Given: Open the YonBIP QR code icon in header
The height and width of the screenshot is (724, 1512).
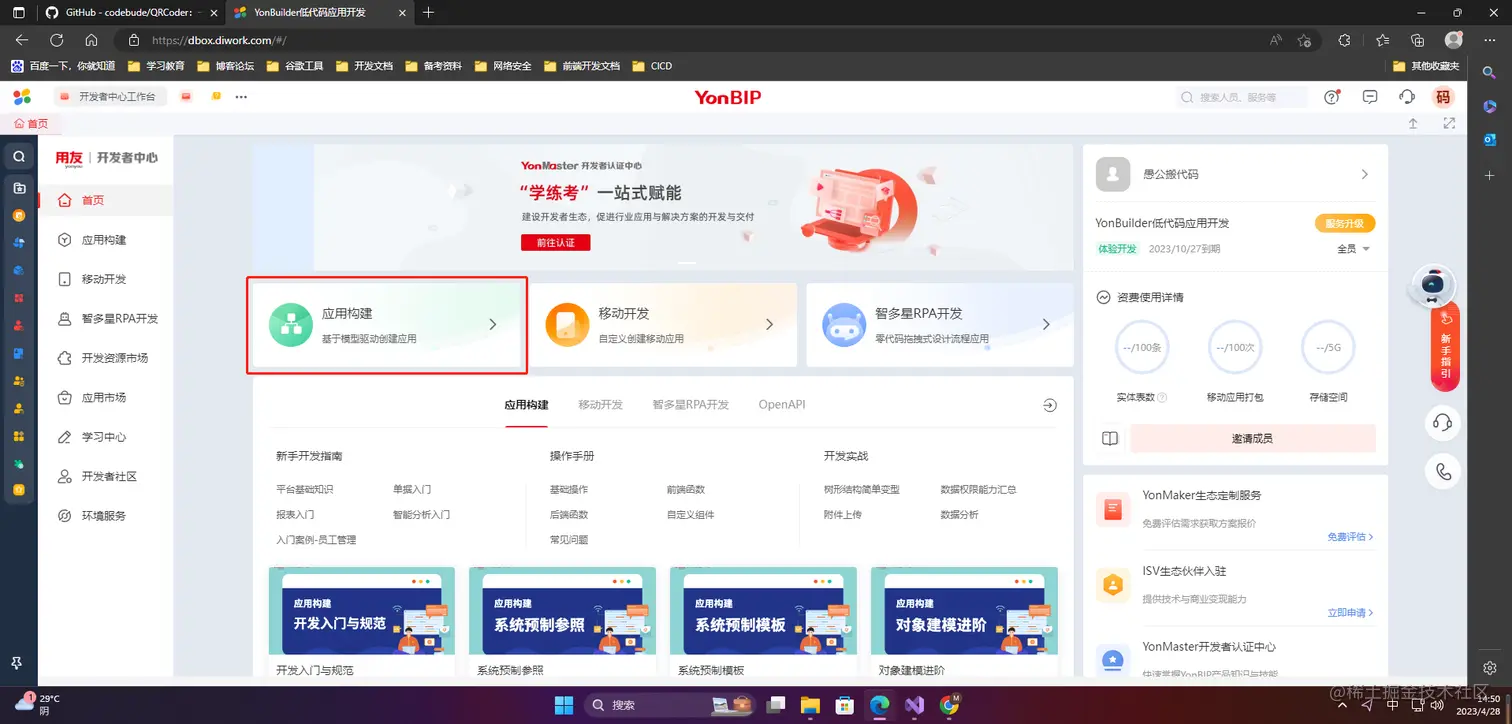Looking at the screenshot, I should pyautogui.click(x=1444, y=97).
